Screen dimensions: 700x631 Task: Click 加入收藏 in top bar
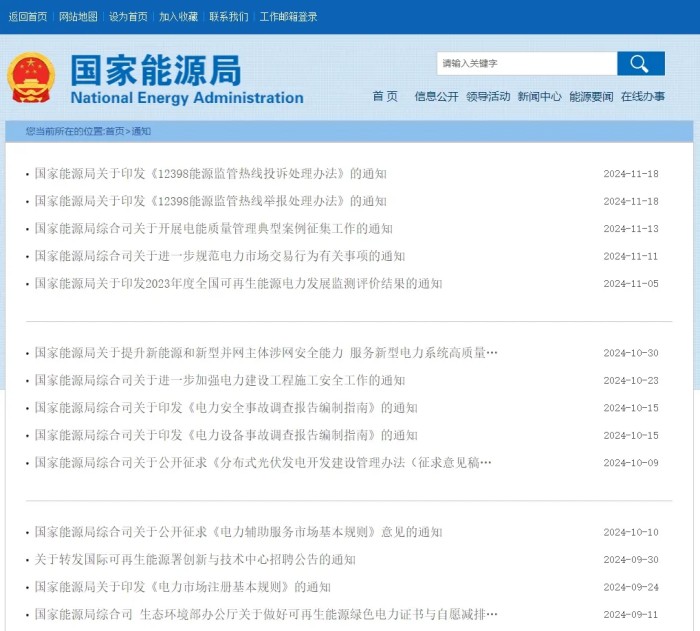178,17
